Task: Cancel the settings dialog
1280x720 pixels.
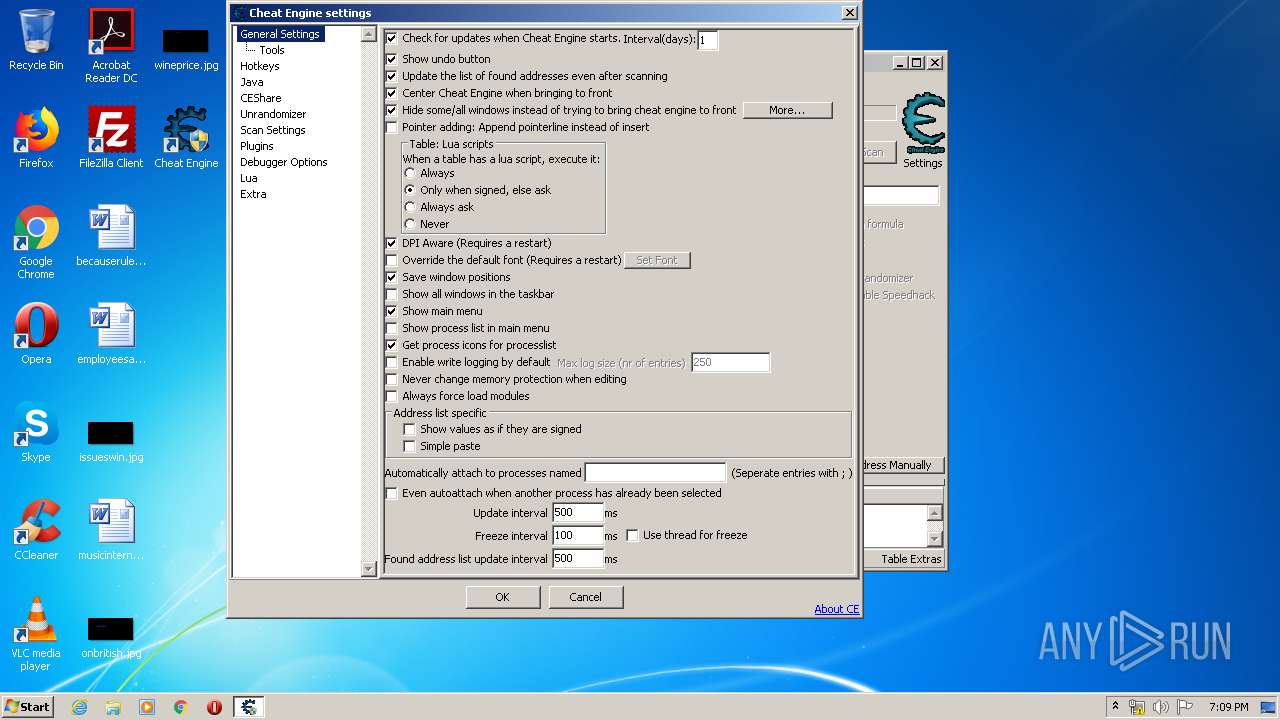Action: pos(585,597)
